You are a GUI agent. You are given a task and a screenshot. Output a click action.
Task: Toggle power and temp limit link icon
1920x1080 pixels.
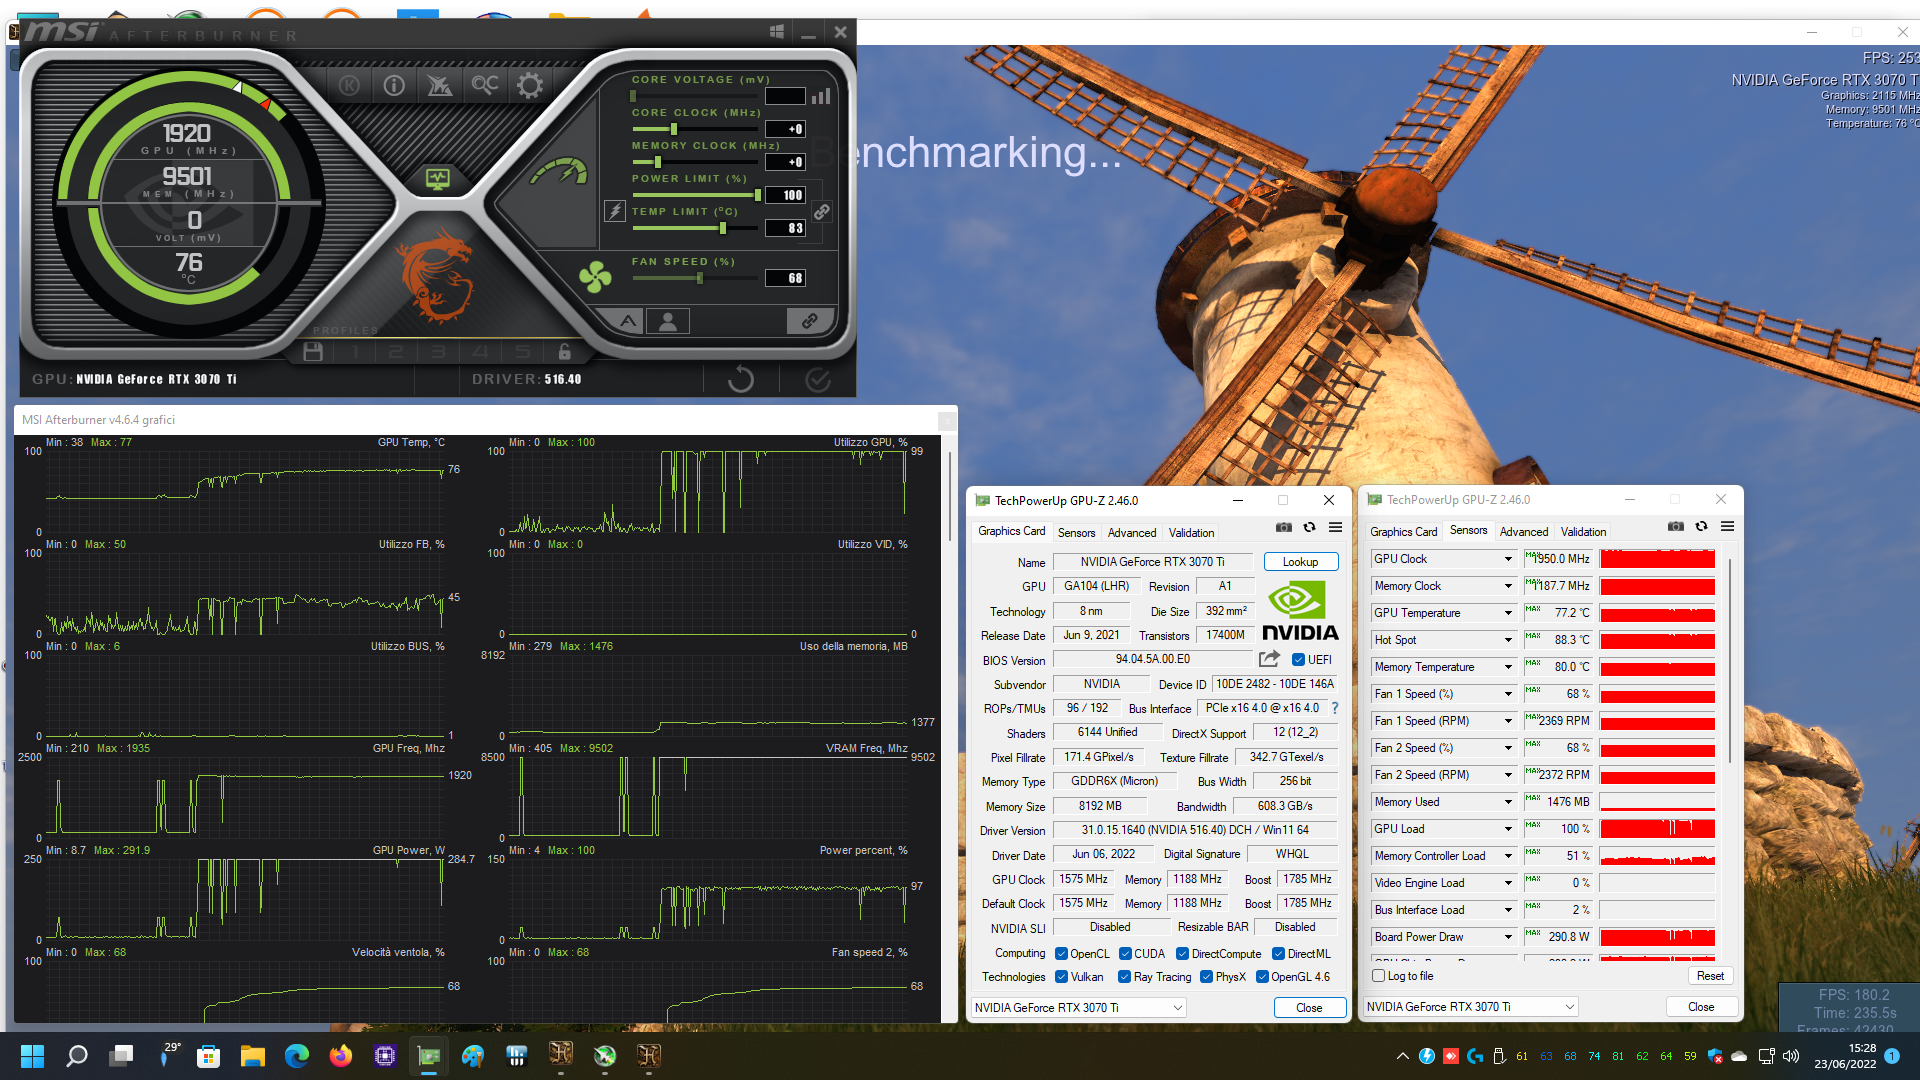tap(822, 212)
